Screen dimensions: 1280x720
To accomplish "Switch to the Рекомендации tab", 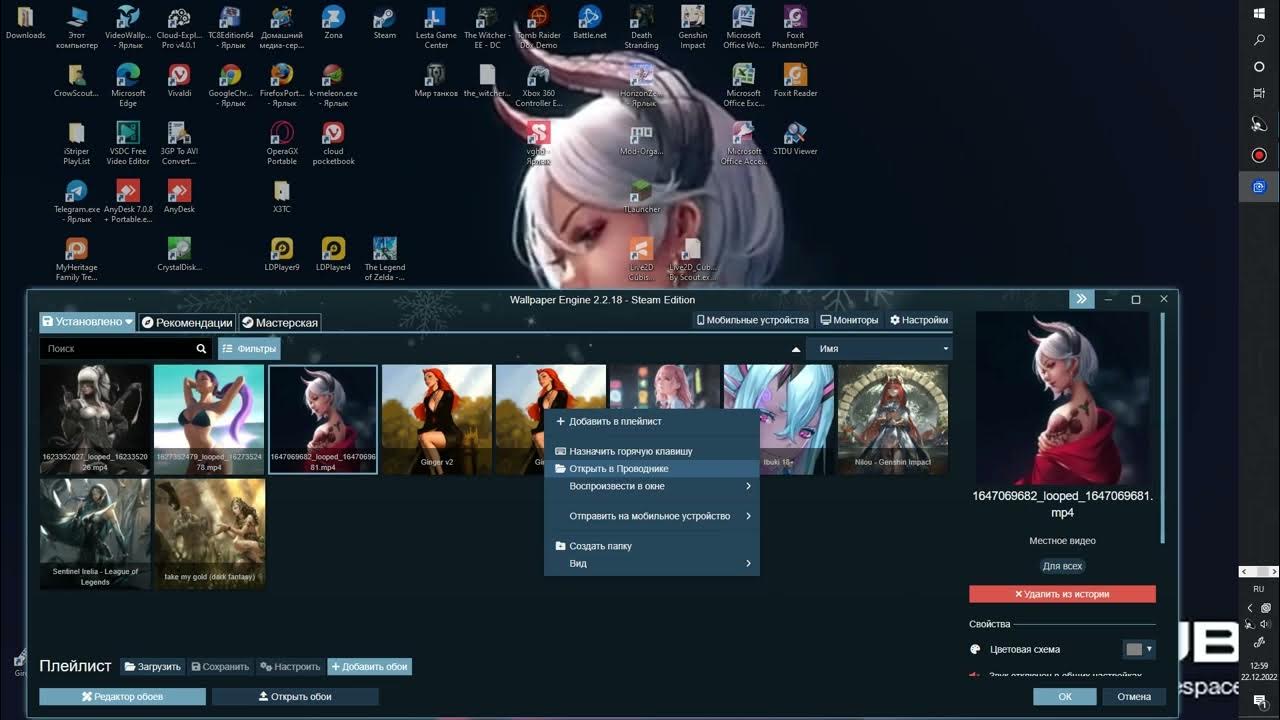I will point(187,322).
